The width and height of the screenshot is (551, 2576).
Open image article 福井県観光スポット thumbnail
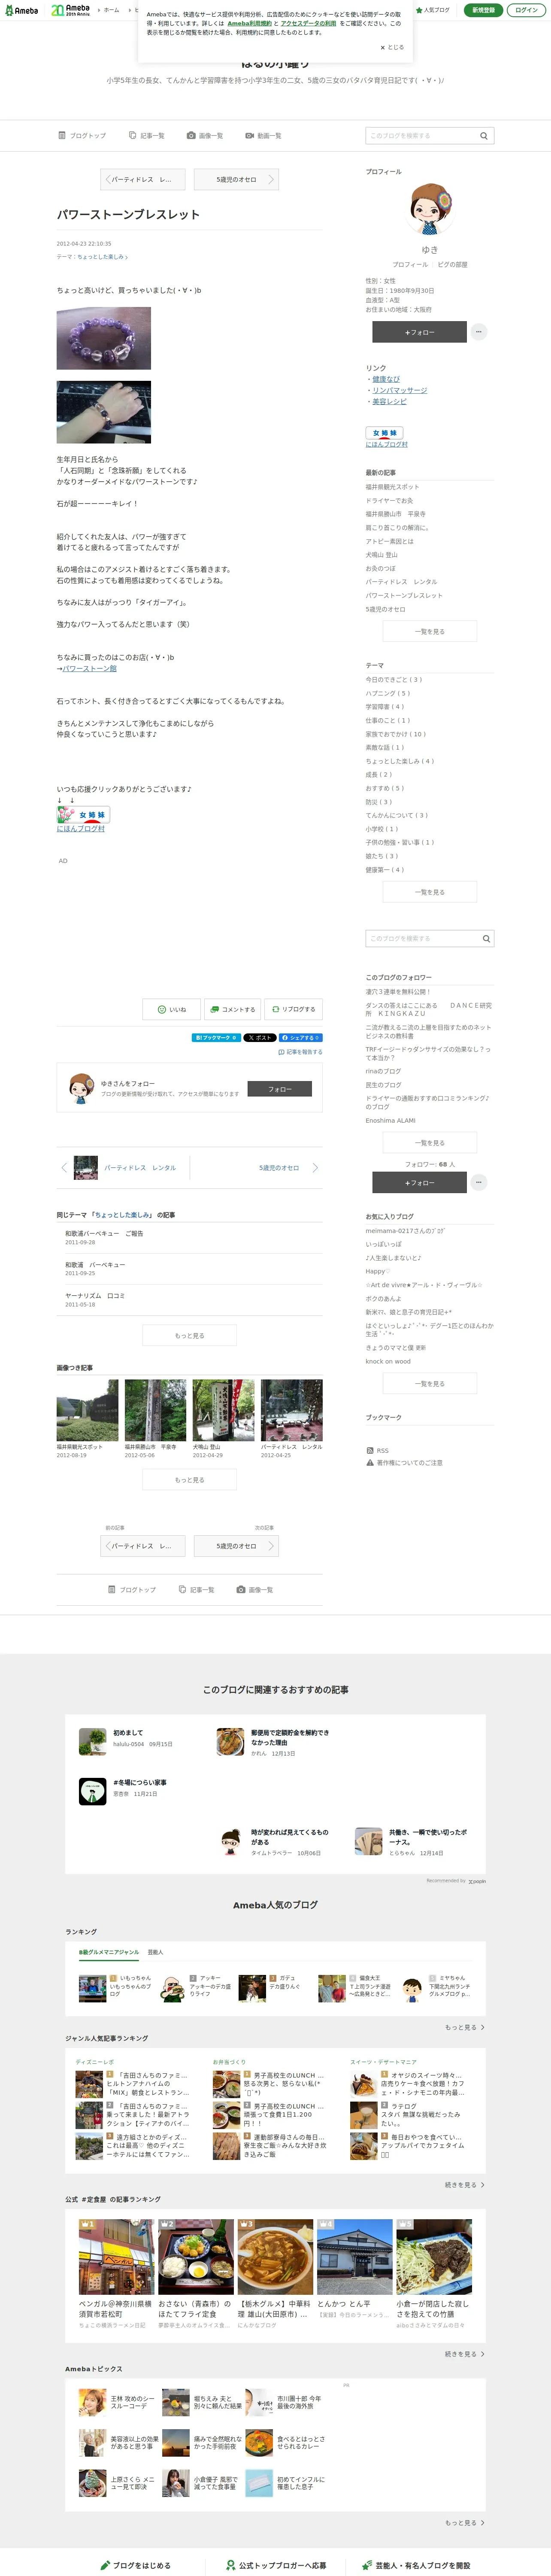[87, 1411]
